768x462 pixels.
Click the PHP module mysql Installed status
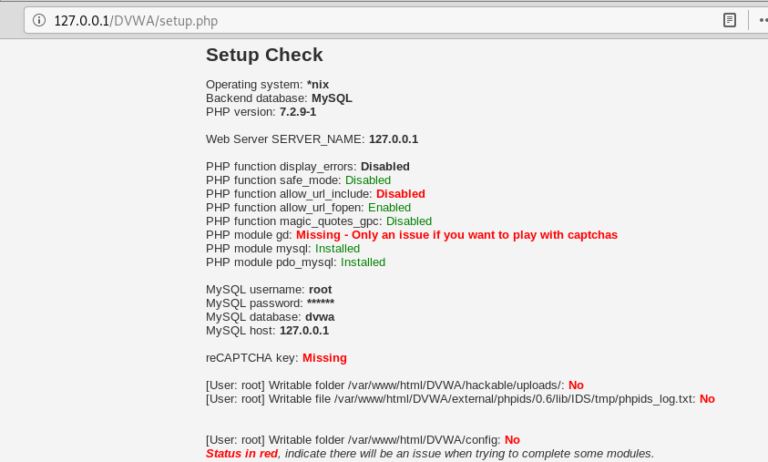pyautogui.click(x=337, y=248)
